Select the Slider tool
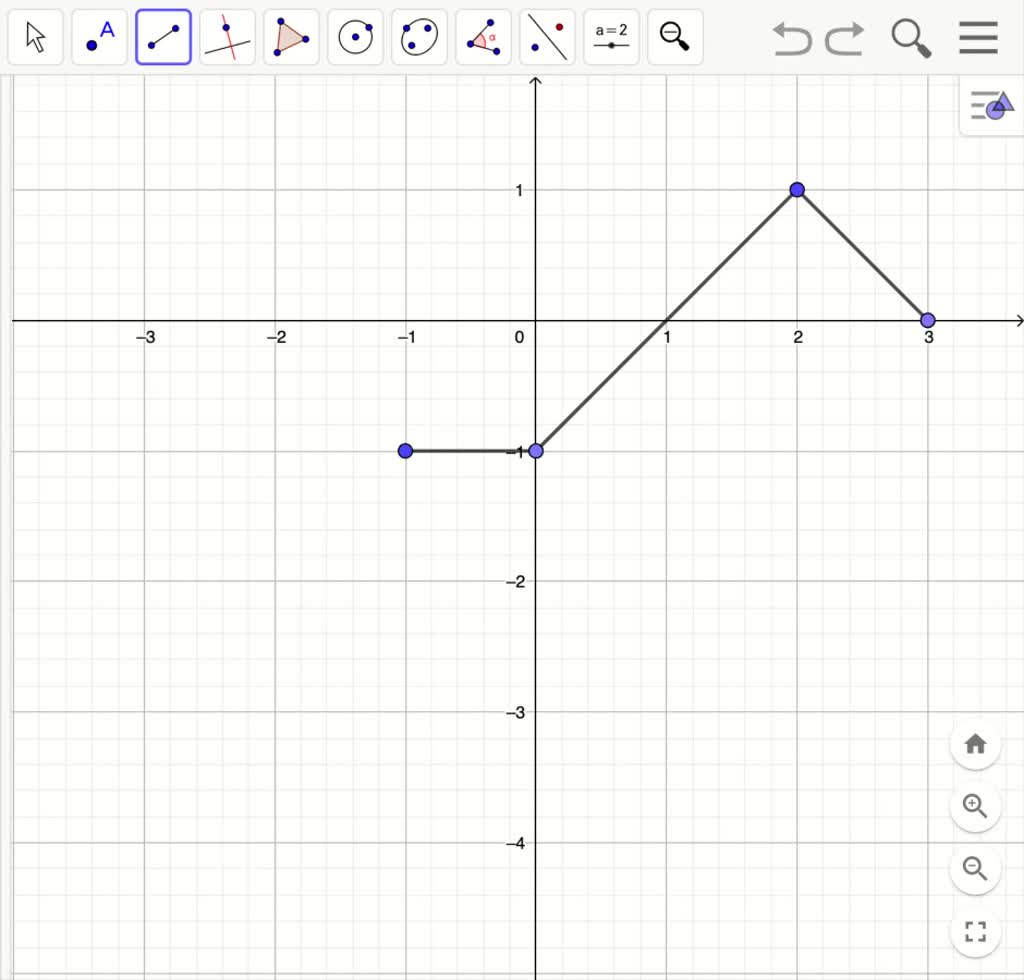The image size is (1024, 980). tap(611, 36)
